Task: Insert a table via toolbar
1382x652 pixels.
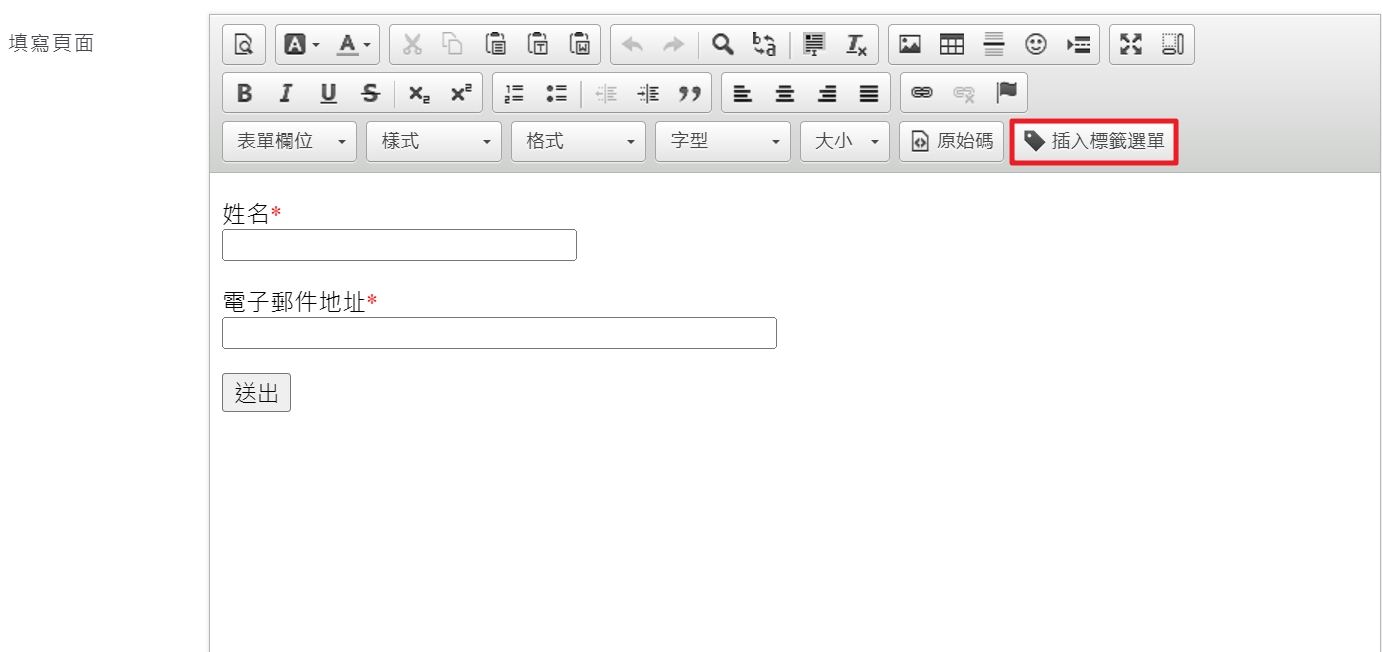Action: click(x=952, y=44)
